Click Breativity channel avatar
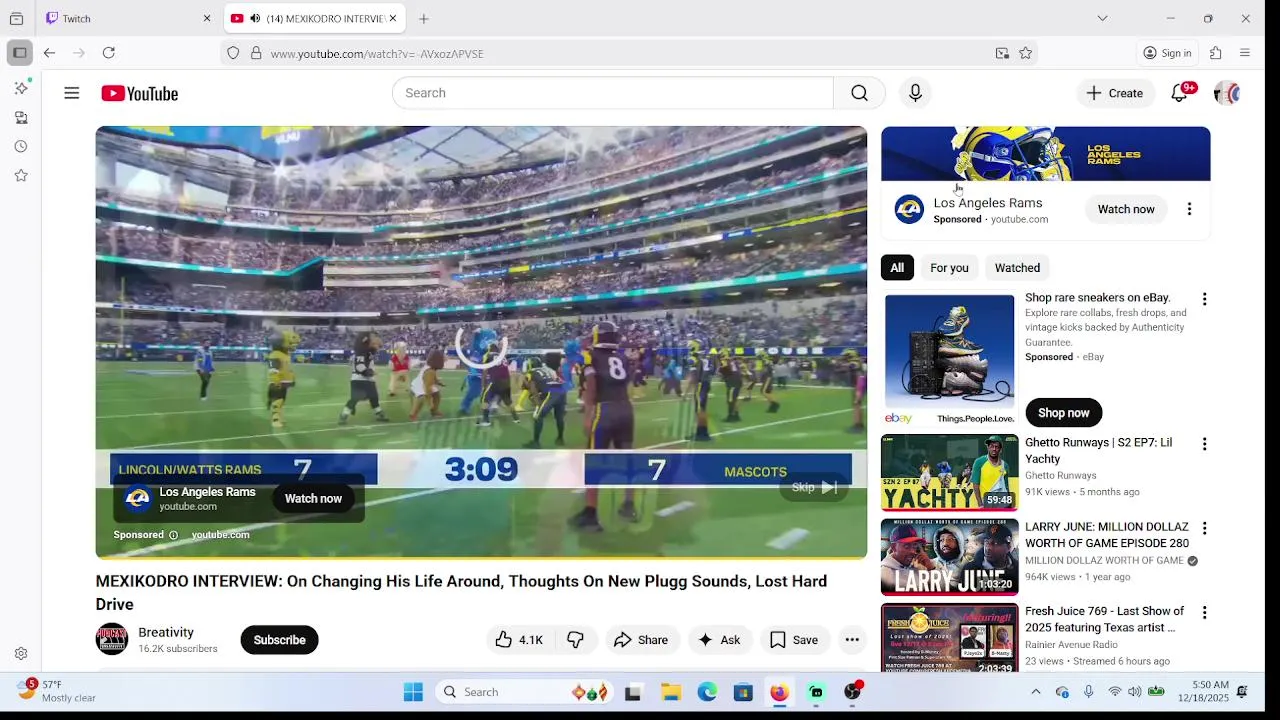1280x720 pixels. (112, 640)
